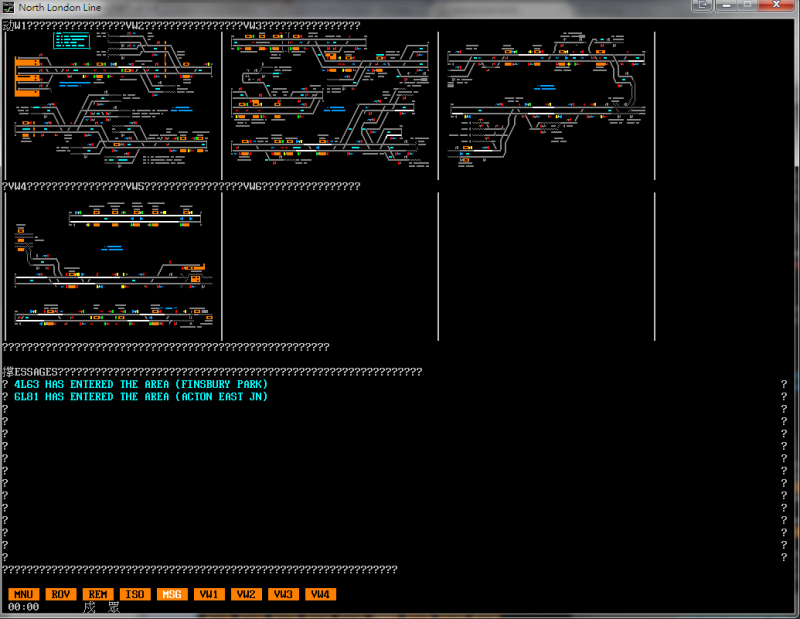Click the MNU menu button
Viewport: 800px width, 619px height.
coord(23,594)
